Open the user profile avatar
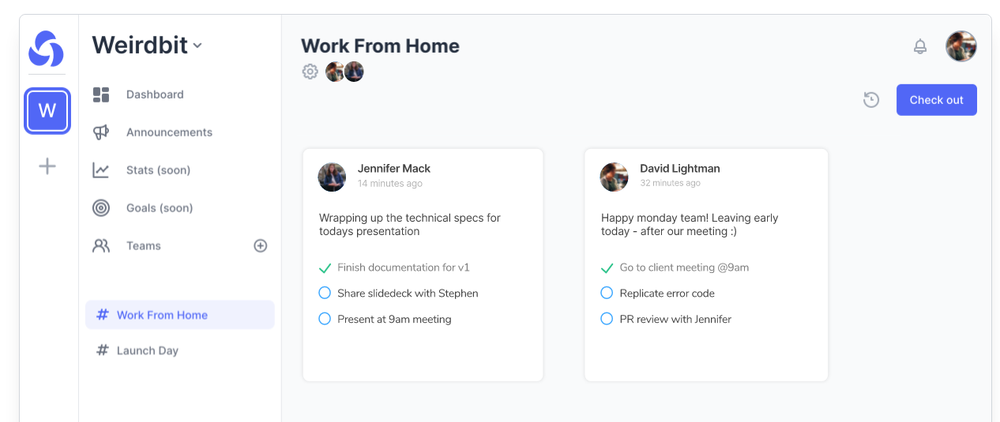 [960, 47]
